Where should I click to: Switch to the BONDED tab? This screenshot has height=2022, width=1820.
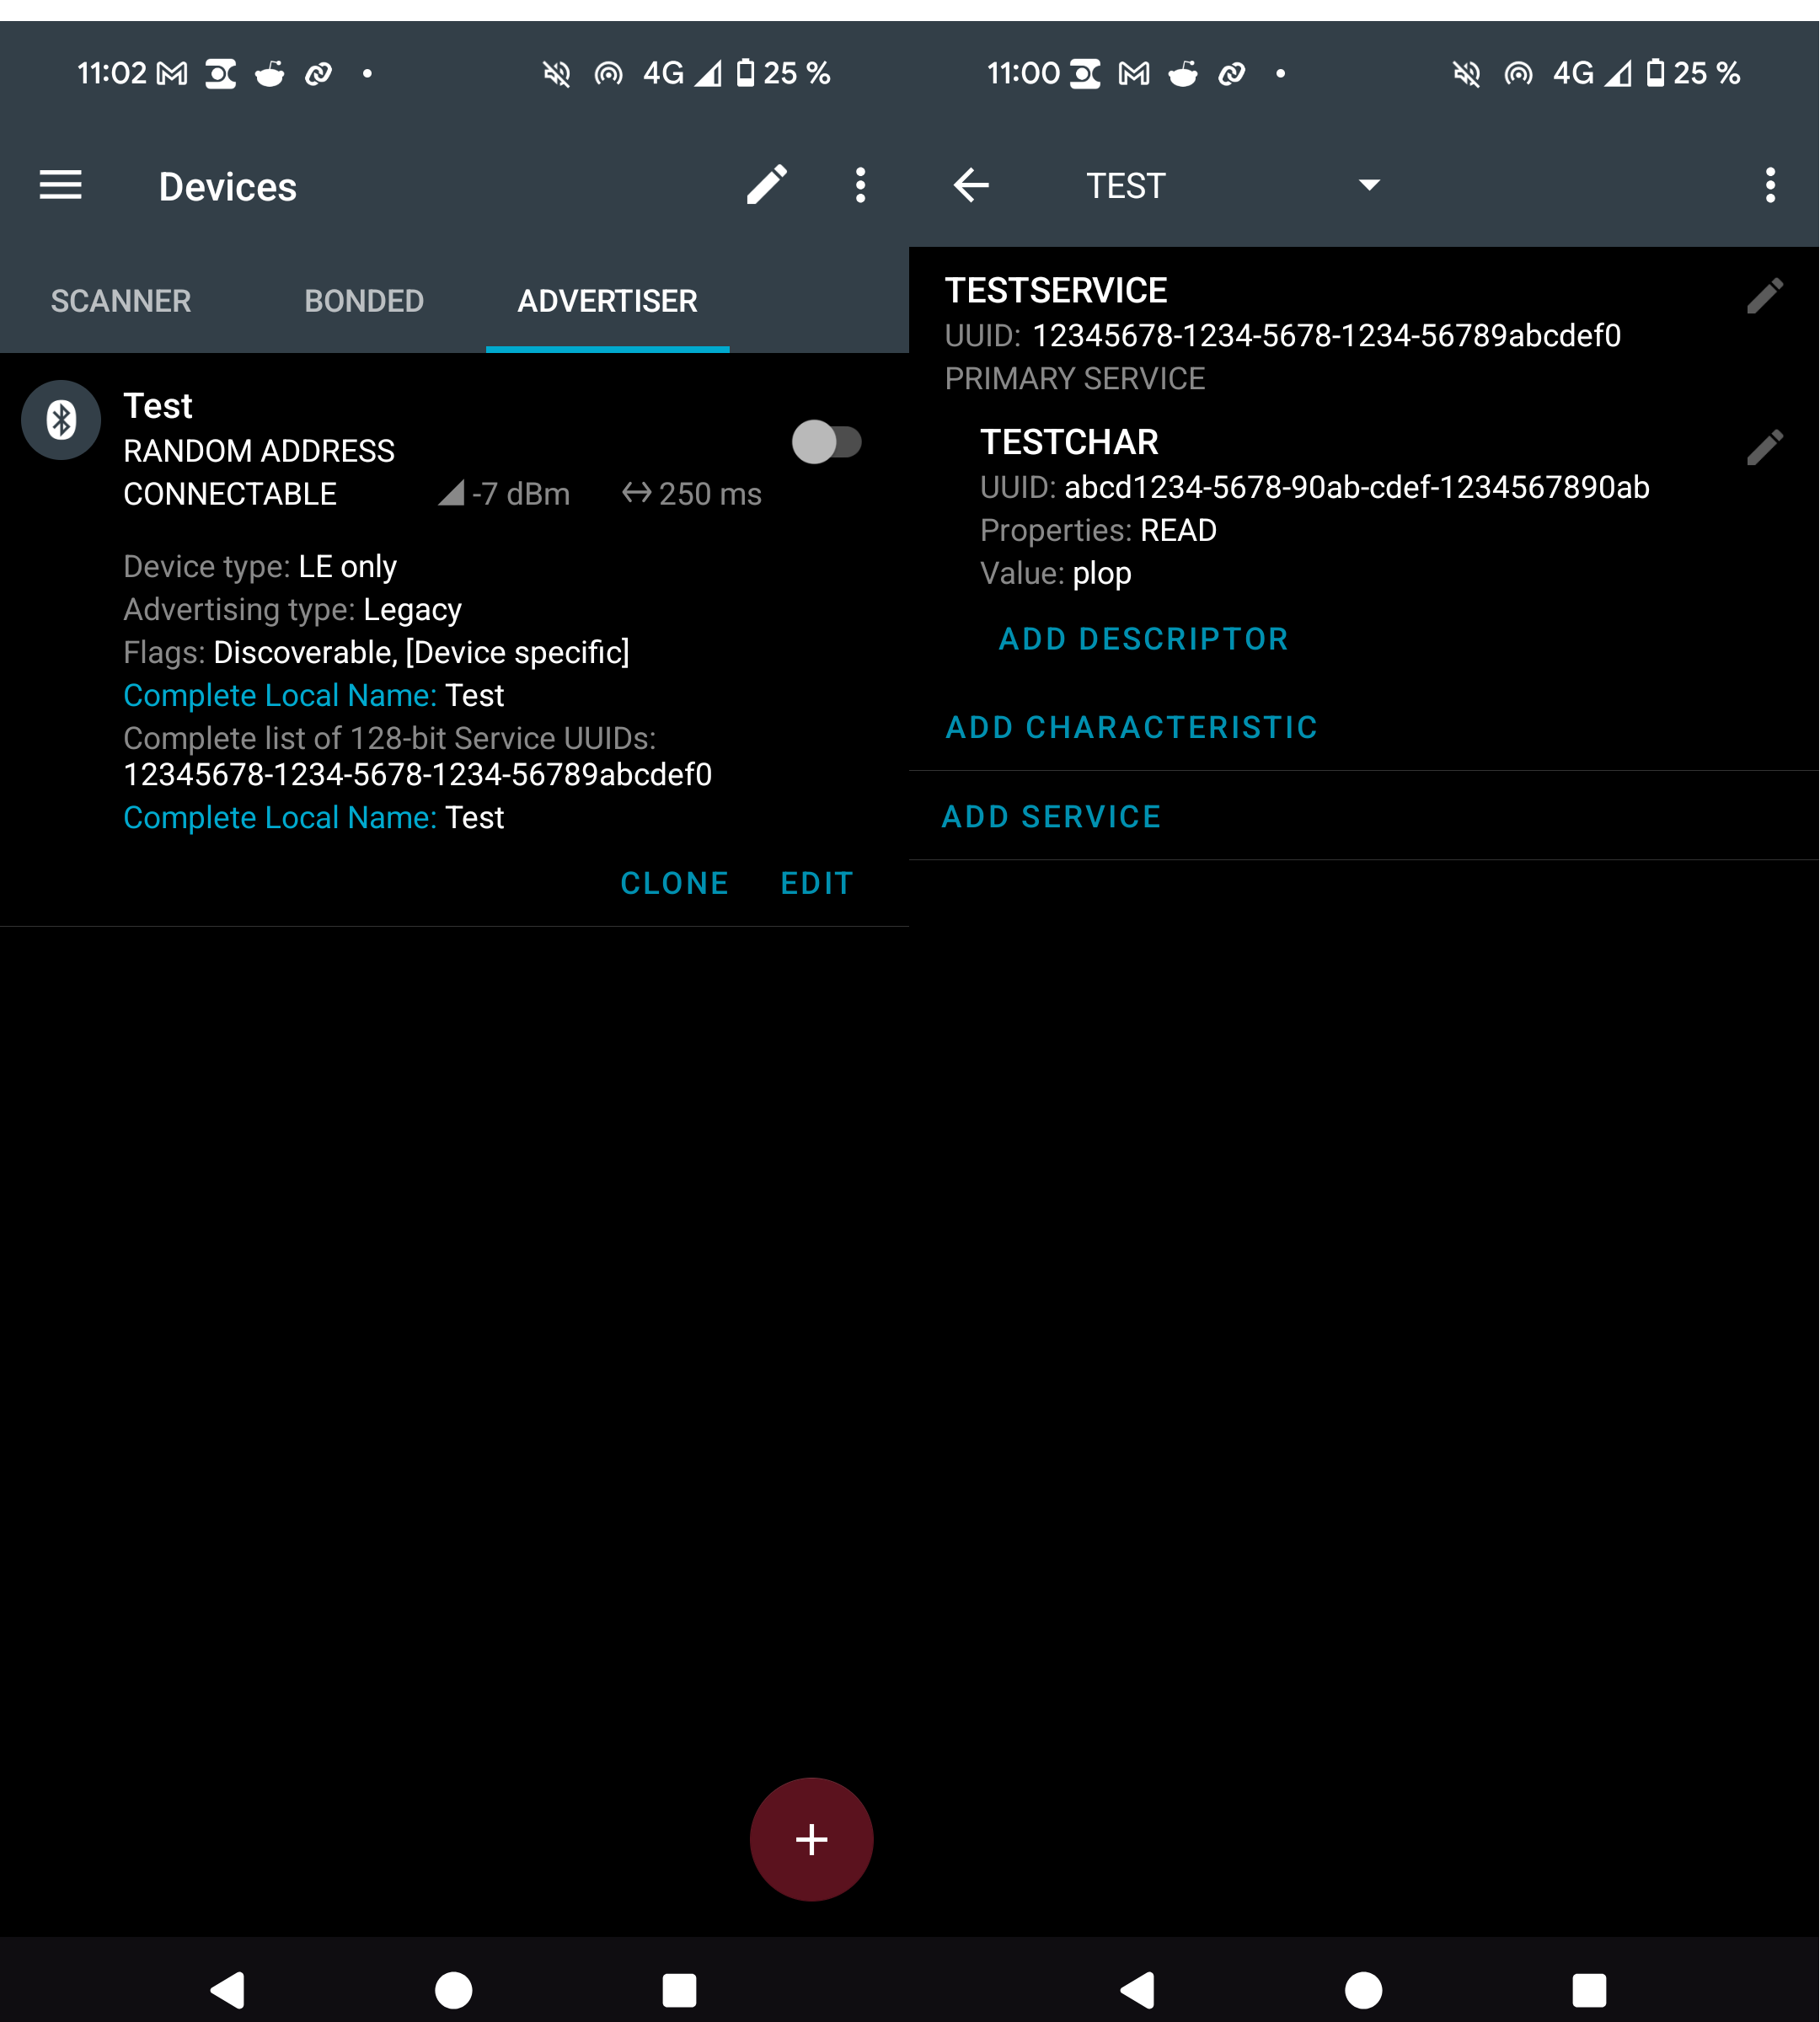pos(364,301)
